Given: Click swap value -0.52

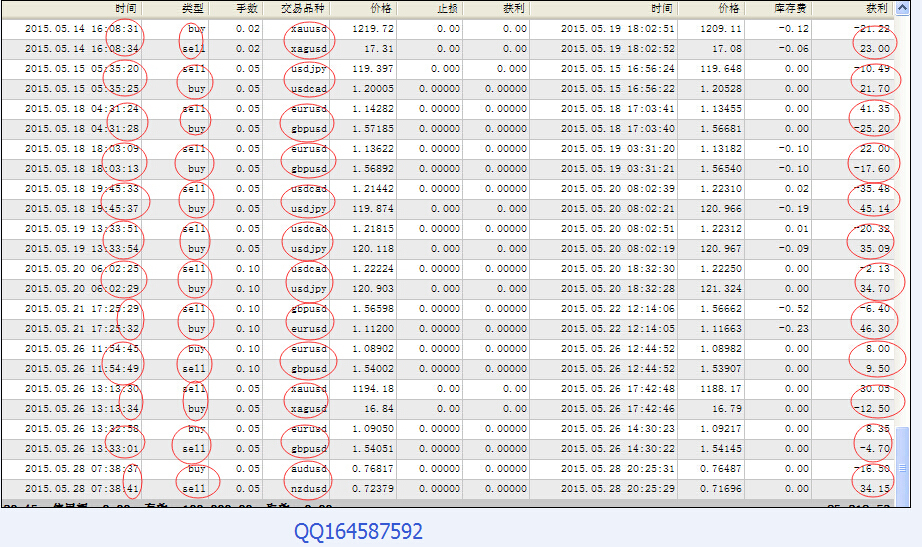Looking at the screenshot, I should (x=794, y=309).
